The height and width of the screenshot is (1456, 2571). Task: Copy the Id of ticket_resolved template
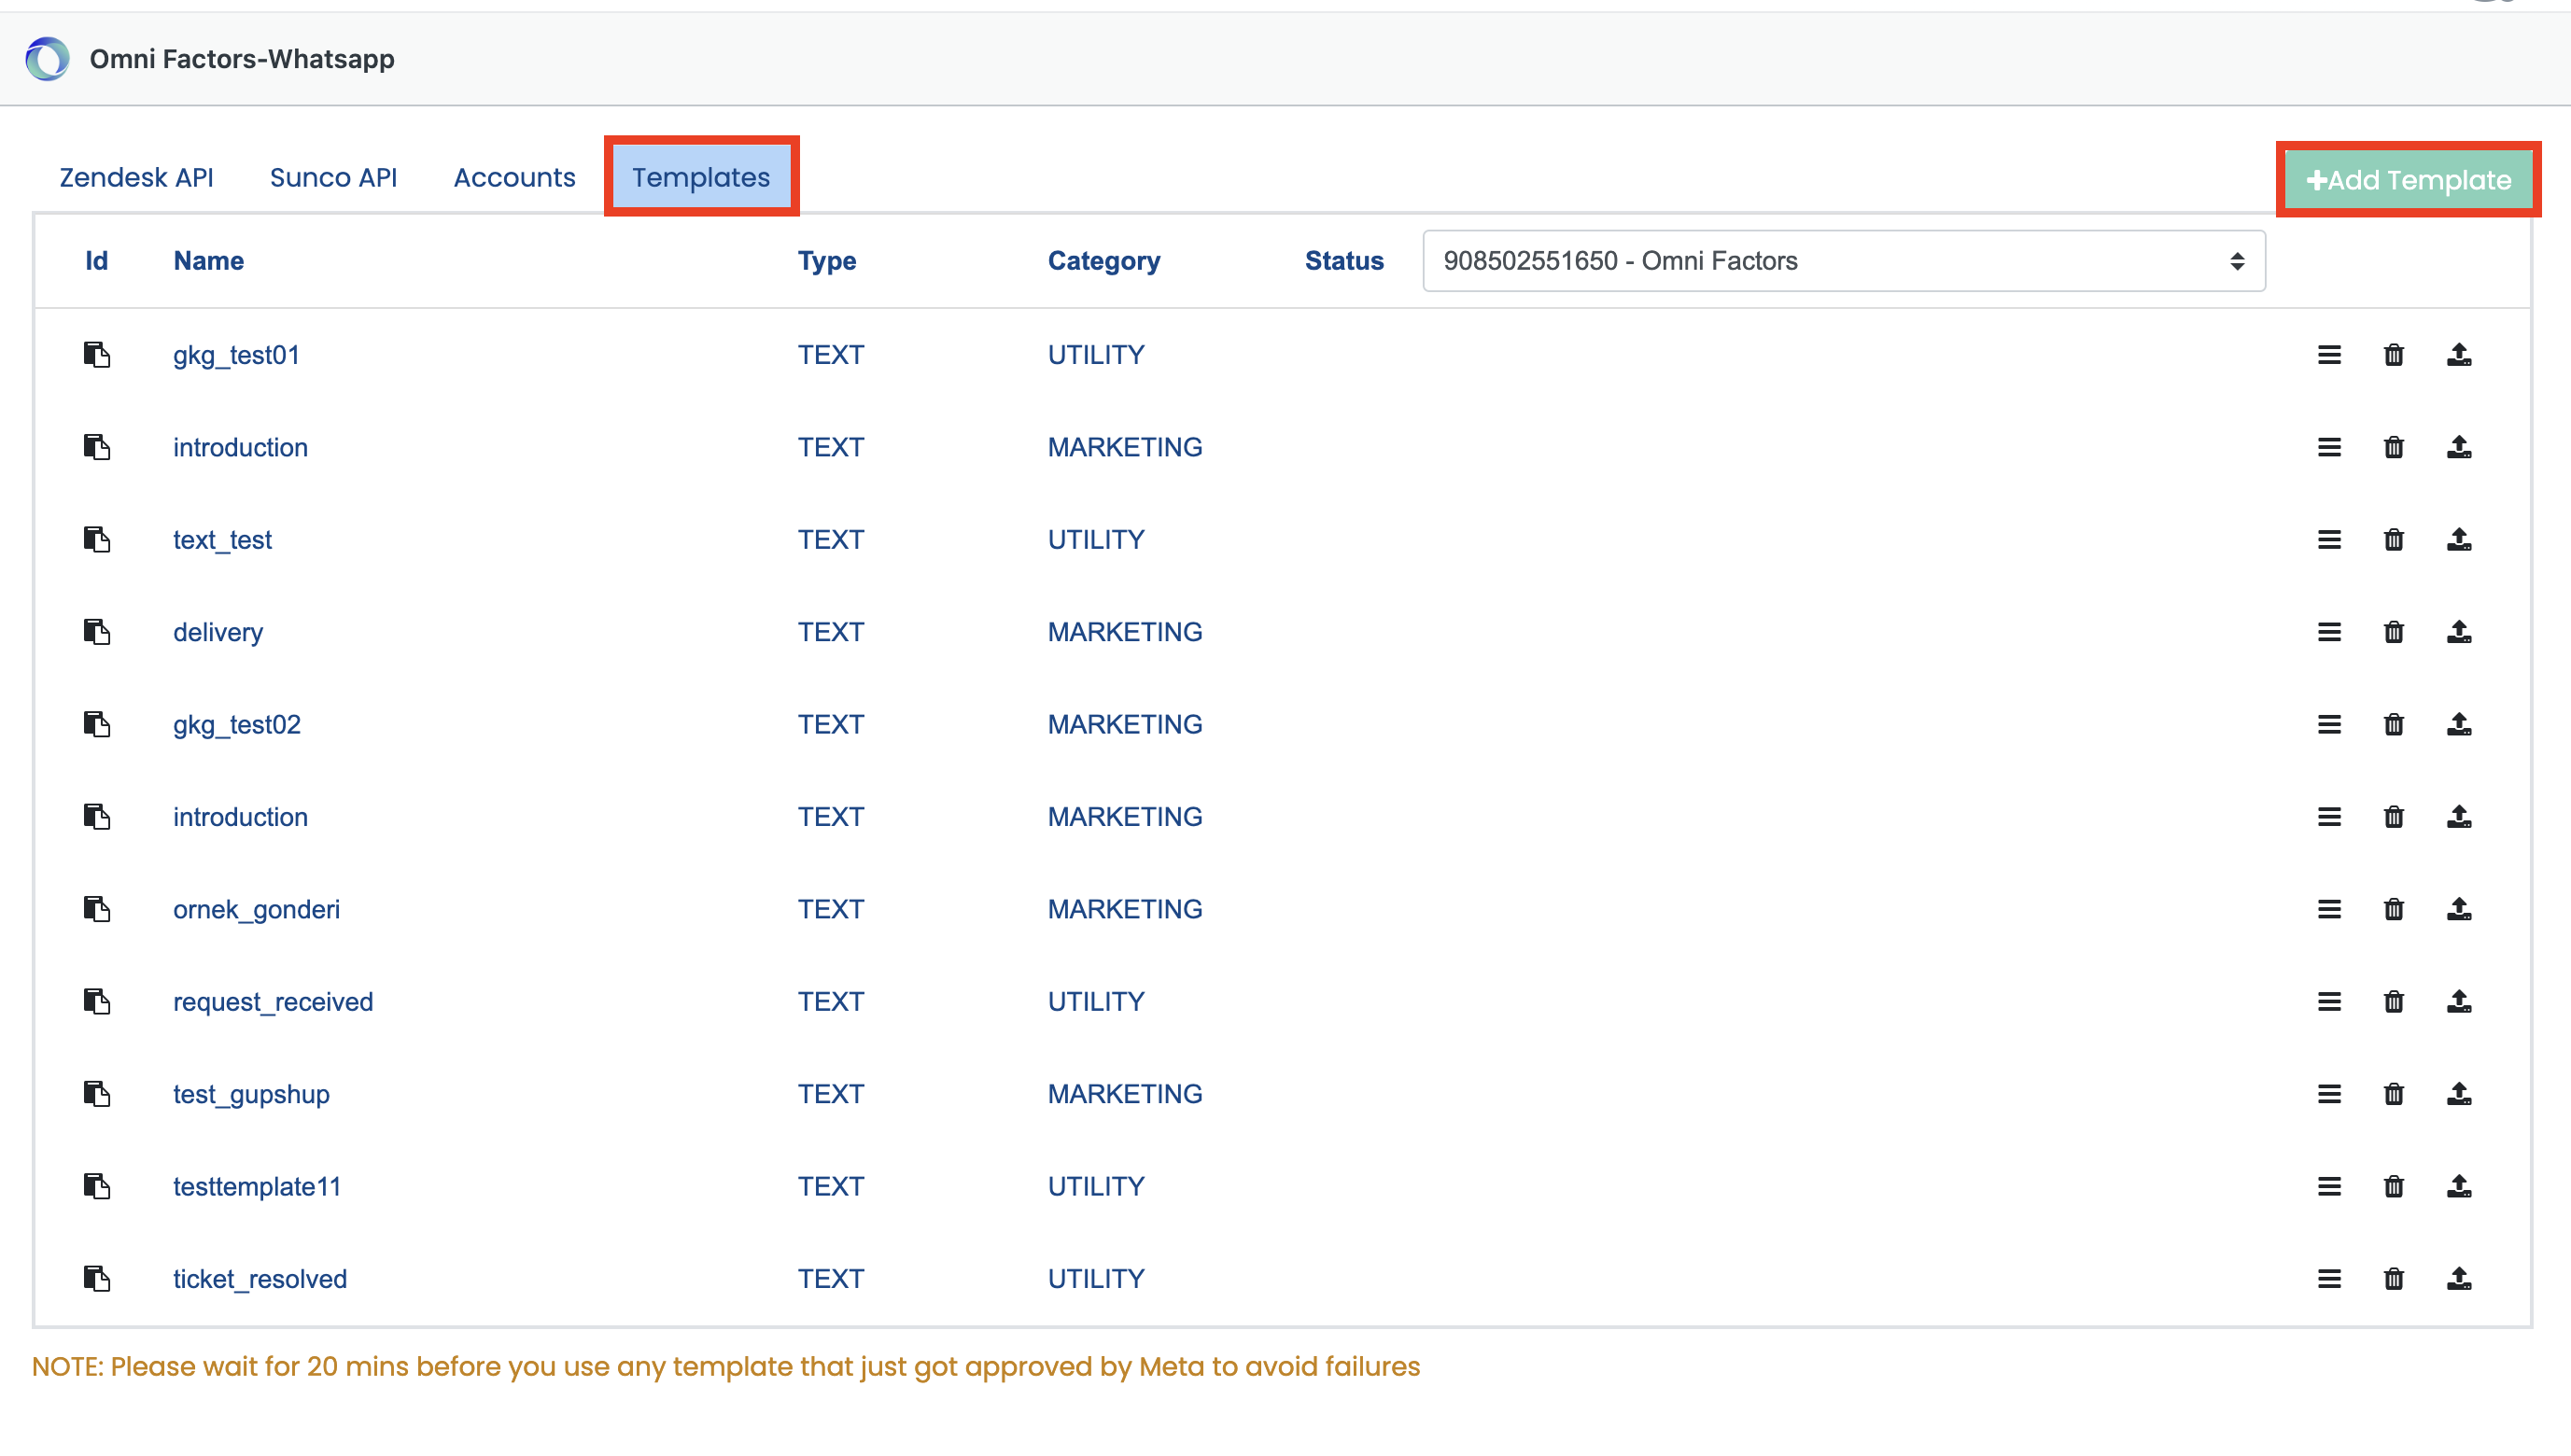[97, 1279]
